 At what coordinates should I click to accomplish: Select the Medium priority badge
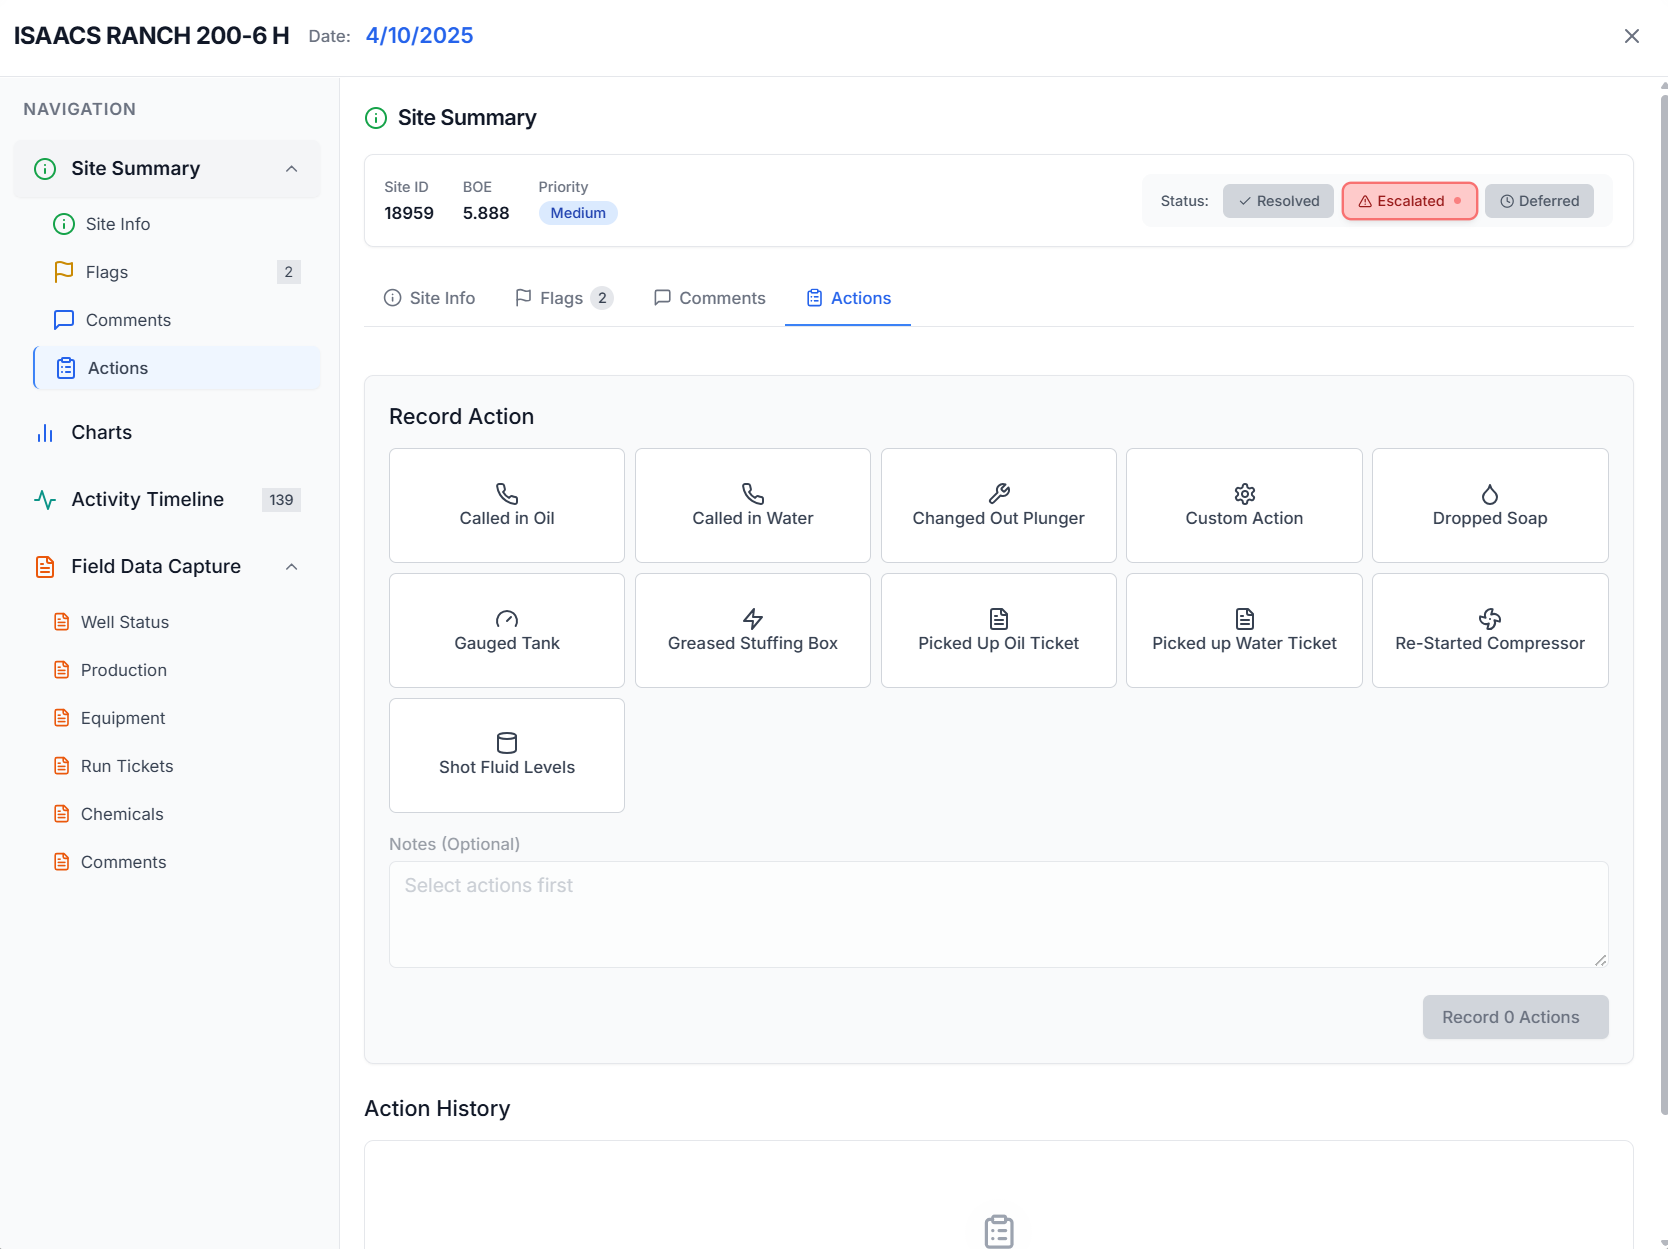[577, 212]
